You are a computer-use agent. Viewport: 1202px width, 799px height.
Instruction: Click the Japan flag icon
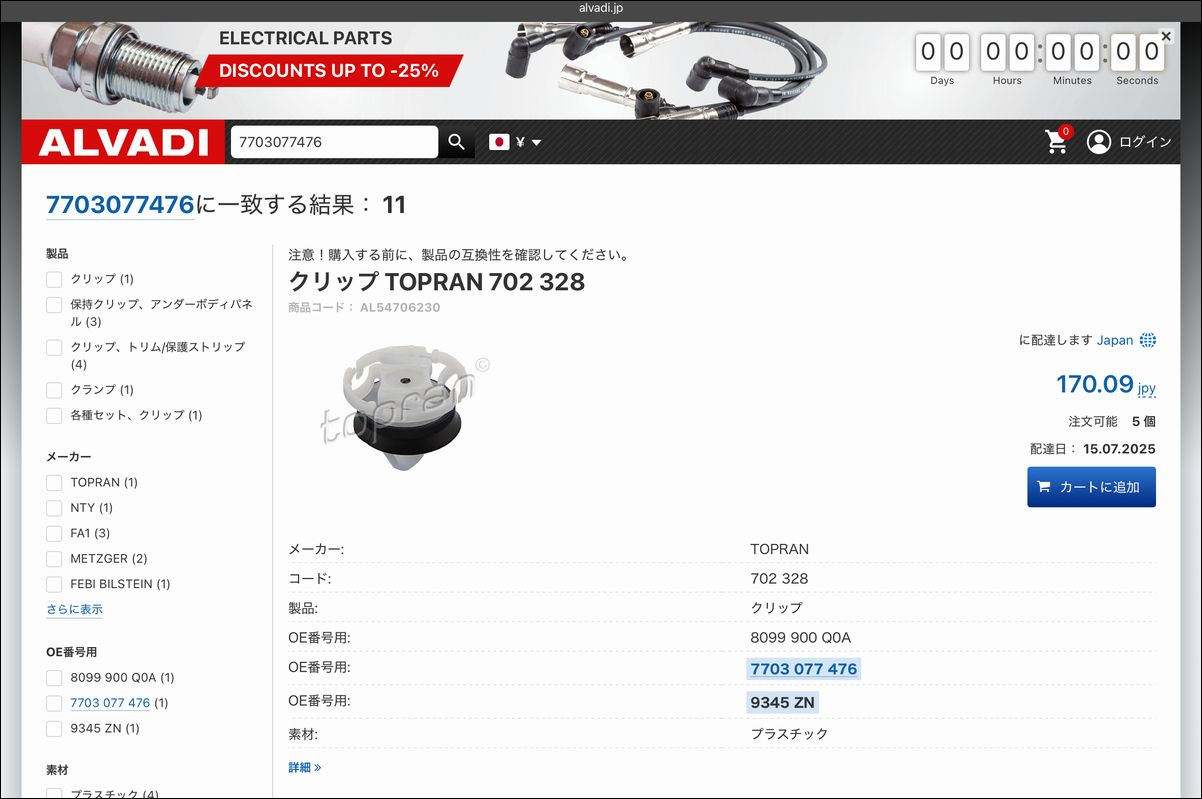coord(499,142)
